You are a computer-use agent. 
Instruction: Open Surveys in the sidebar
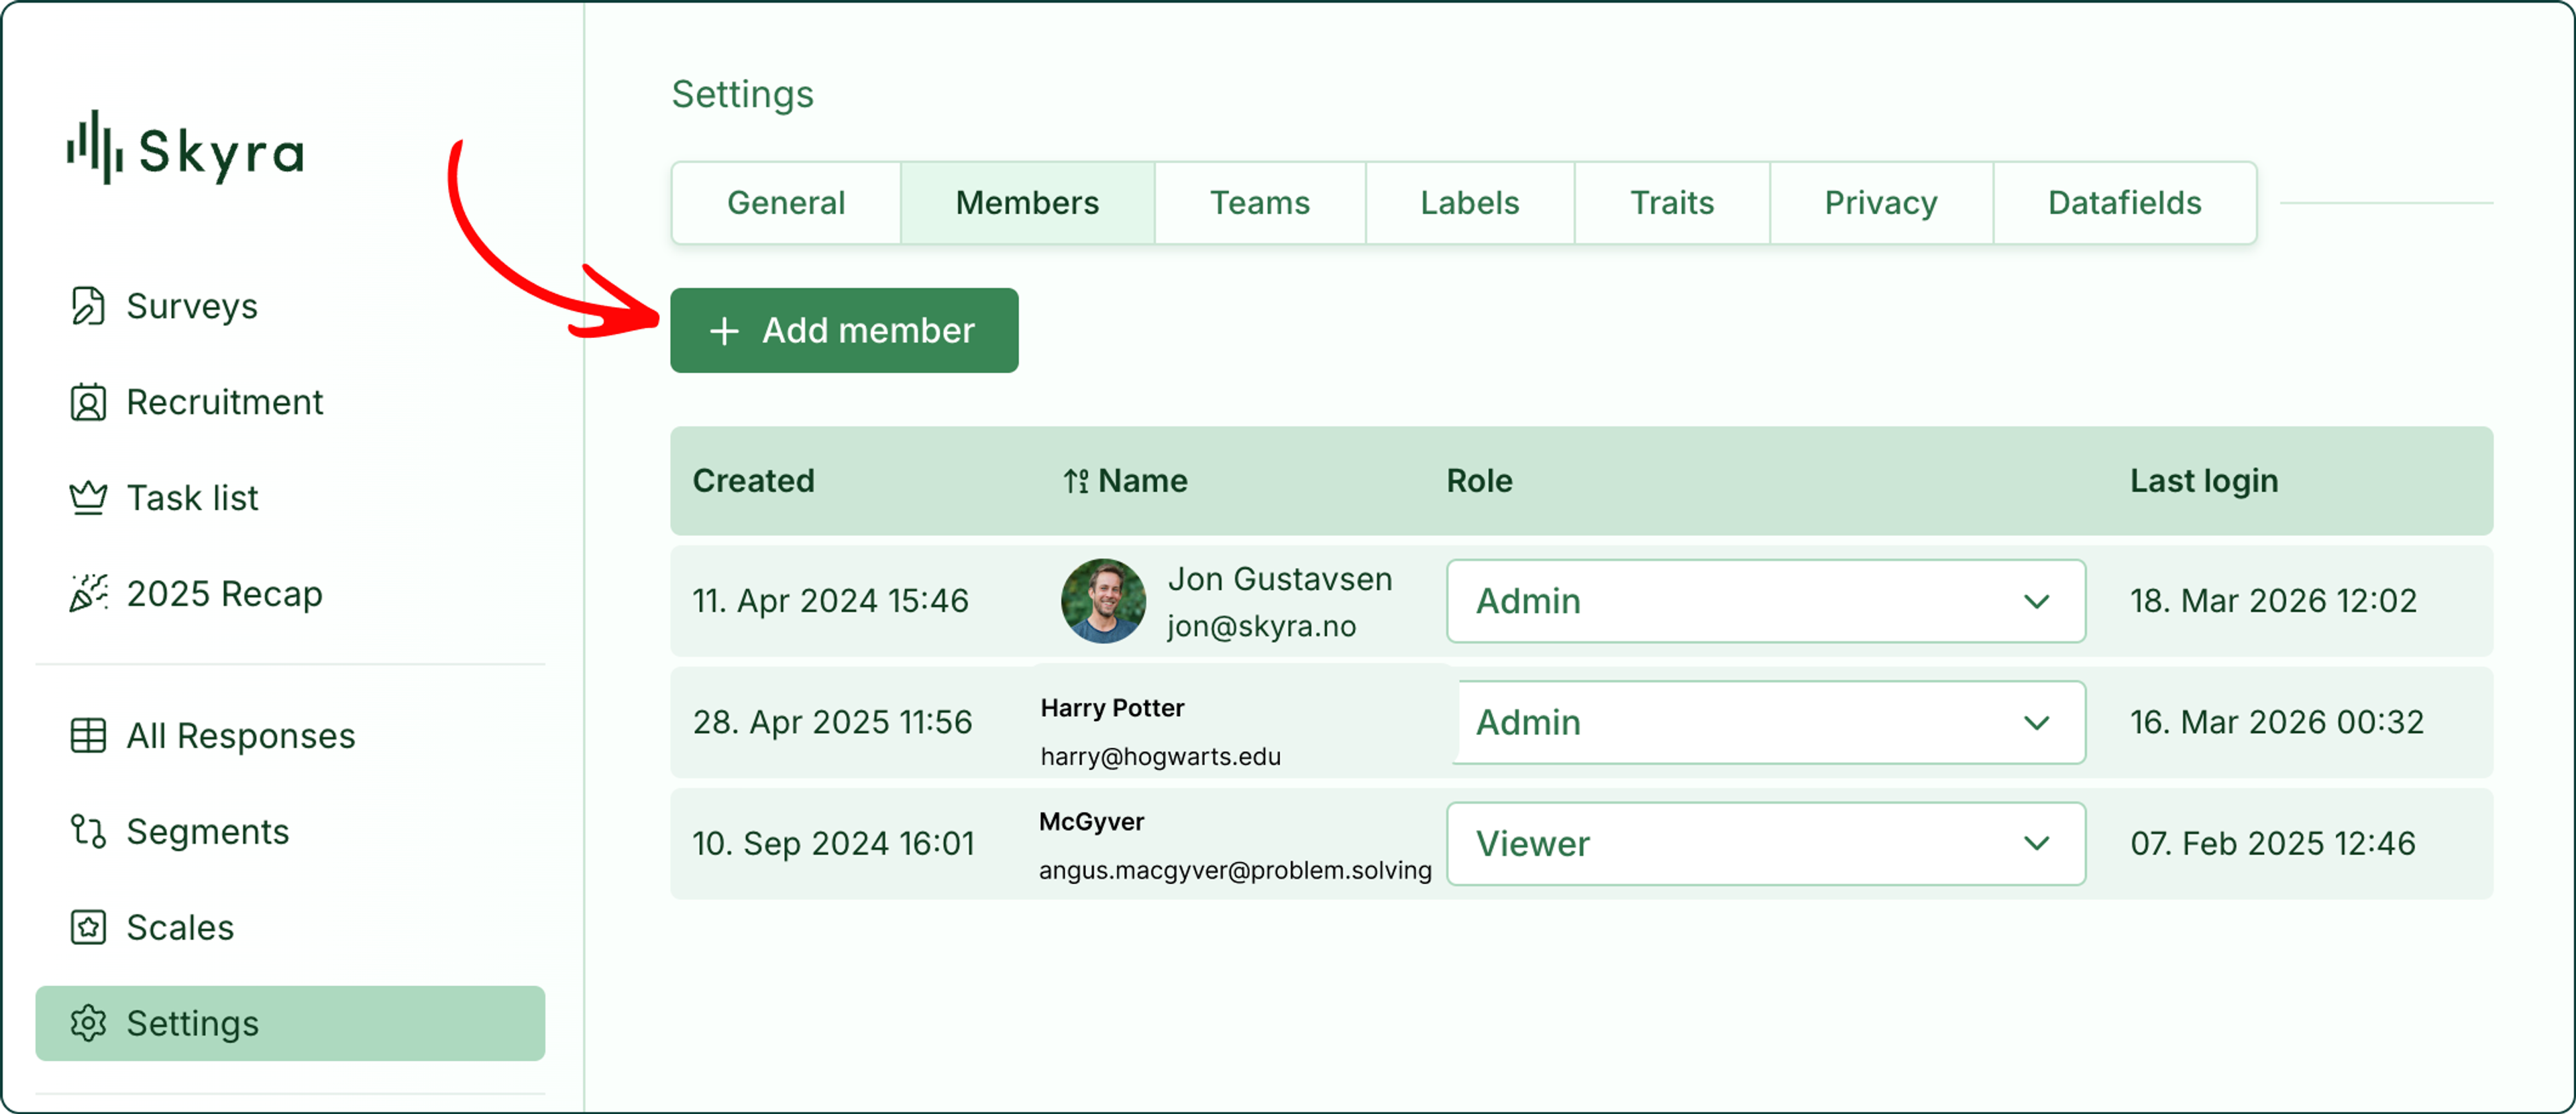(192, 306)
